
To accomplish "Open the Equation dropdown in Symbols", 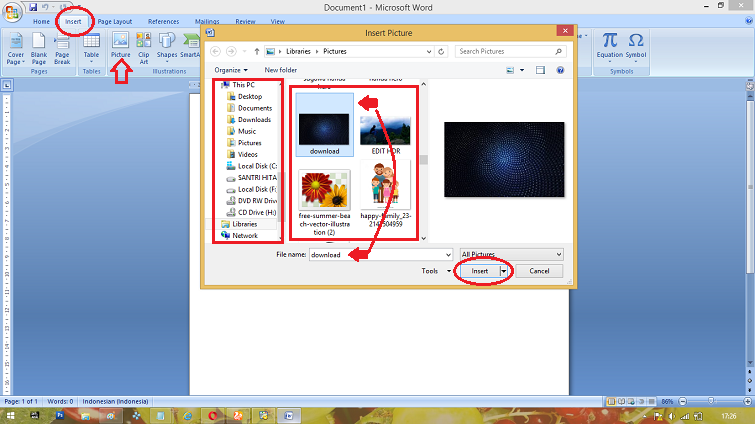I will coord(610,47).
